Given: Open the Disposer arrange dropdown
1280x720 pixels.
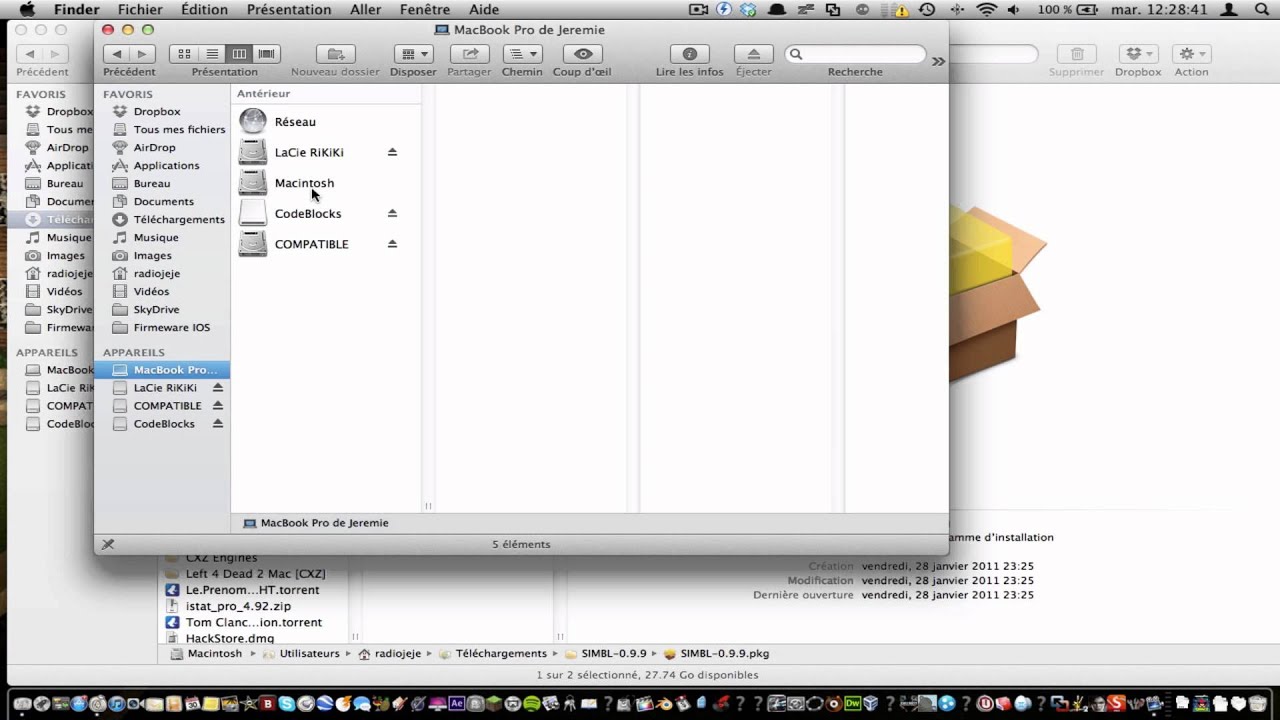Looking at the screenshot, I should coord(413,54).
